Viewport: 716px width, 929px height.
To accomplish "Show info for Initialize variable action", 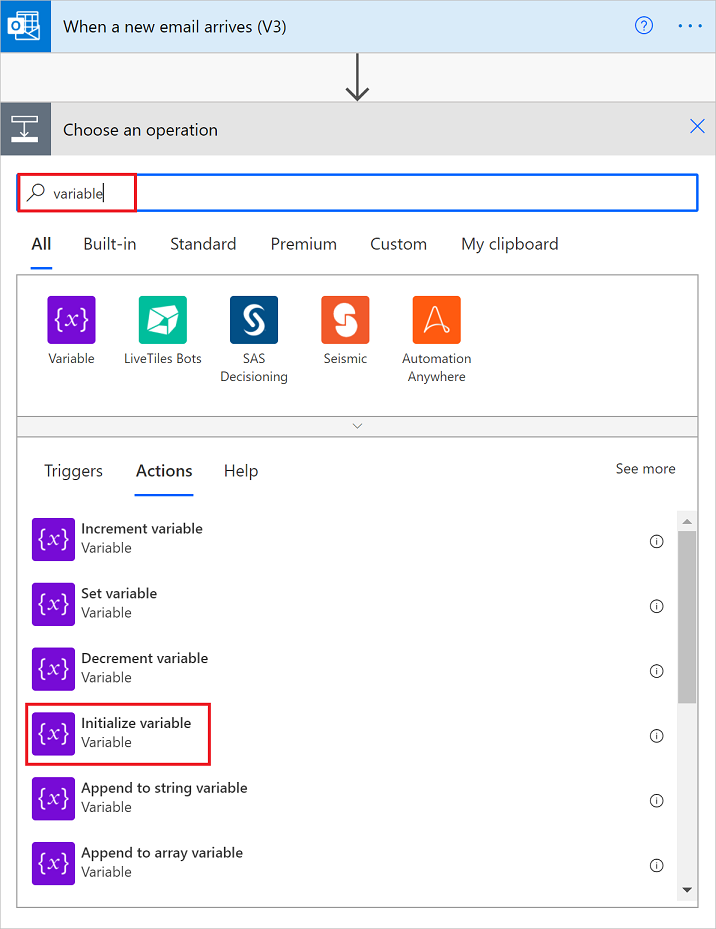I will coord(656,735).
